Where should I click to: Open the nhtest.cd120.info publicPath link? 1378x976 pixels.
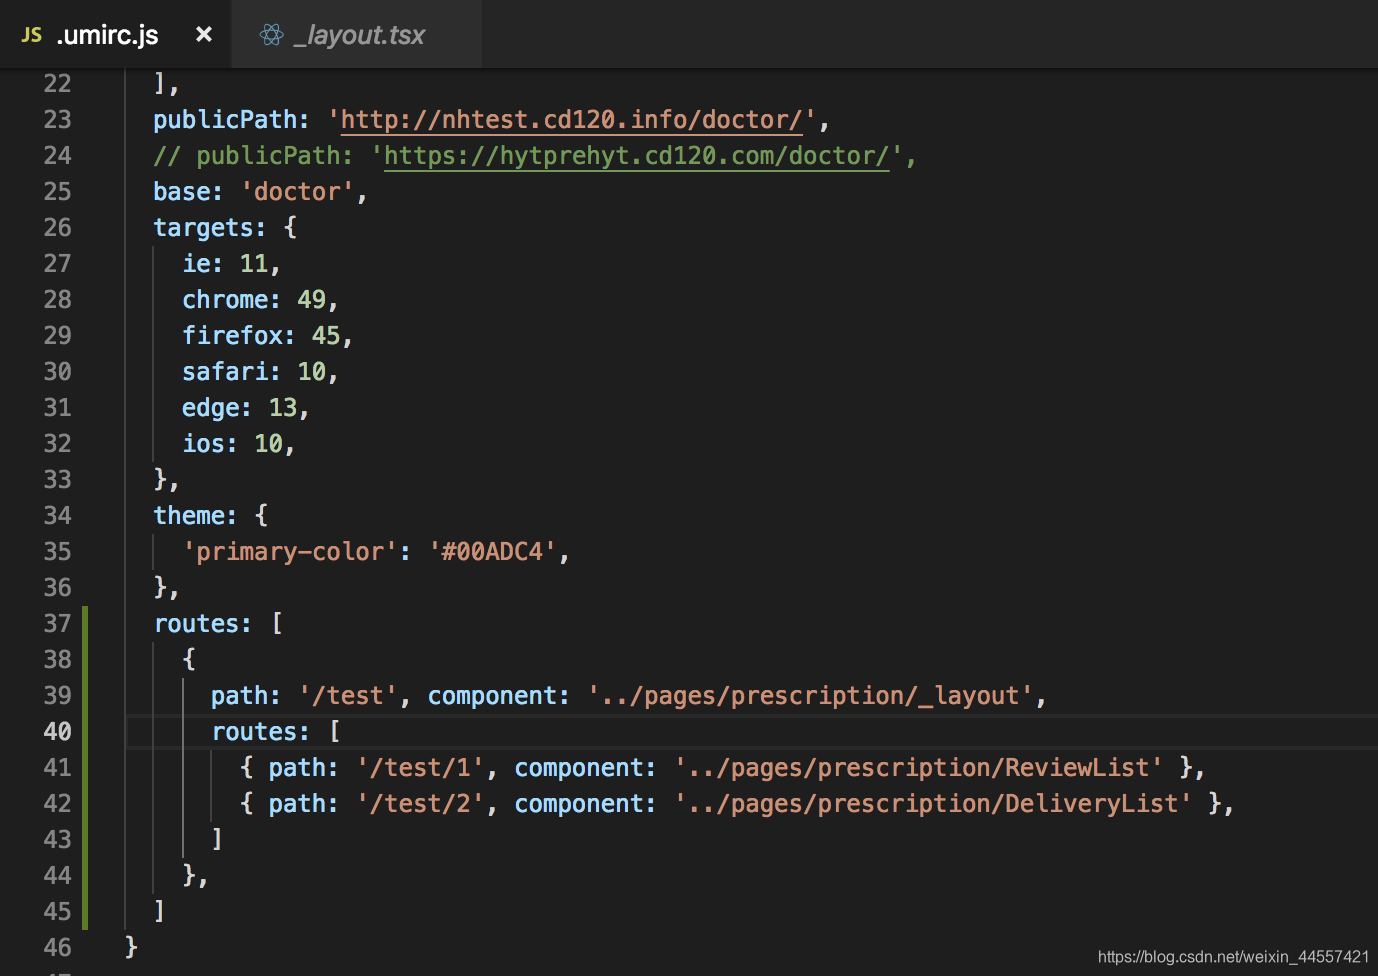point(571,120)
